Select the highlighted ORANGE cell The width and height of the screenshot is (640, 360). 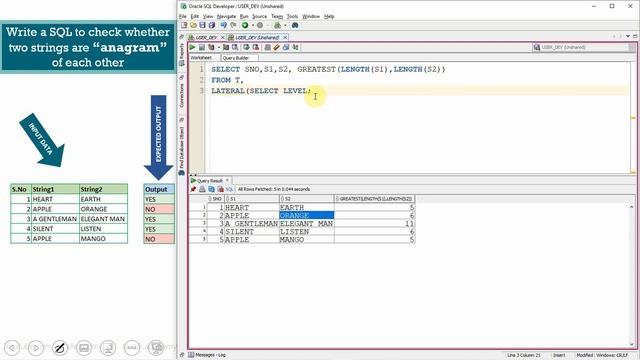click(306, 216)
